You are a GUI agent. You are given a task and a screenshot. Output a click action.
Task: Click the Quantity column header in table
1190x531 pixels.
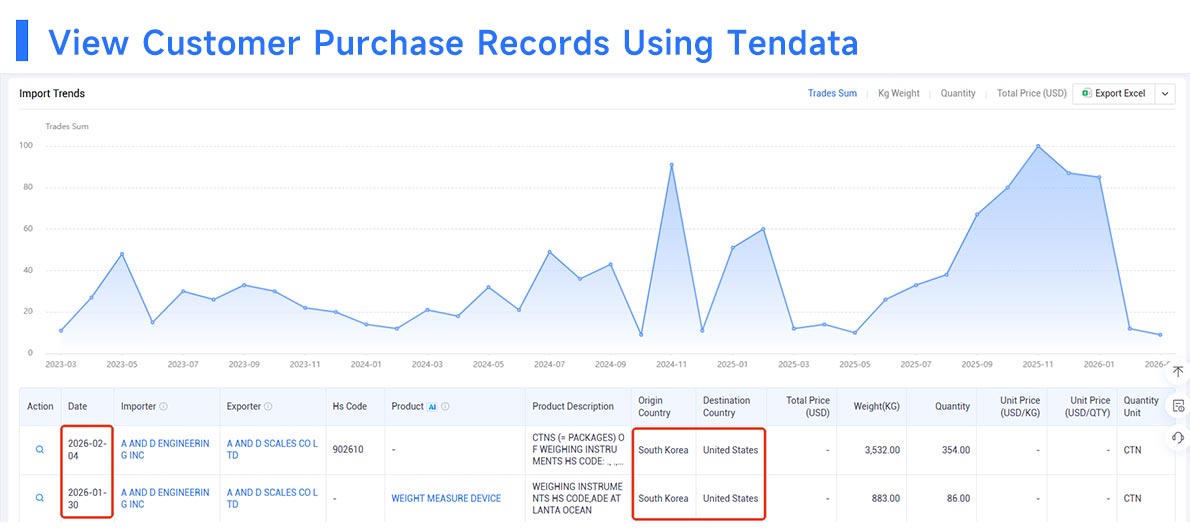click(x=952, y=407)
